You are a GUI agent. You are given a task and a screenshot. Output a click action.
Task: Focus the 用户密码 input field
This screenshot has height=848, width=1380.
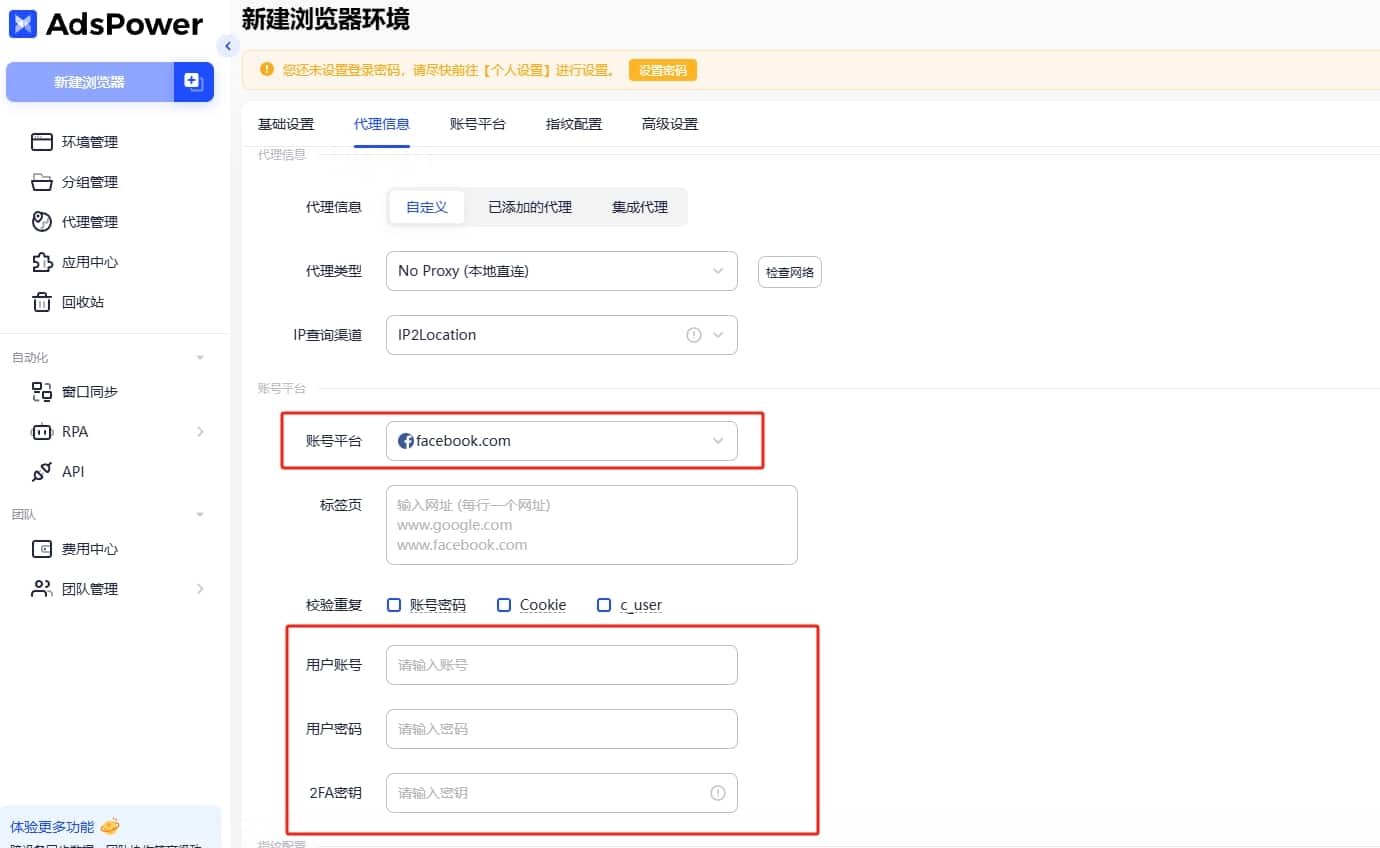coord(562,729)
